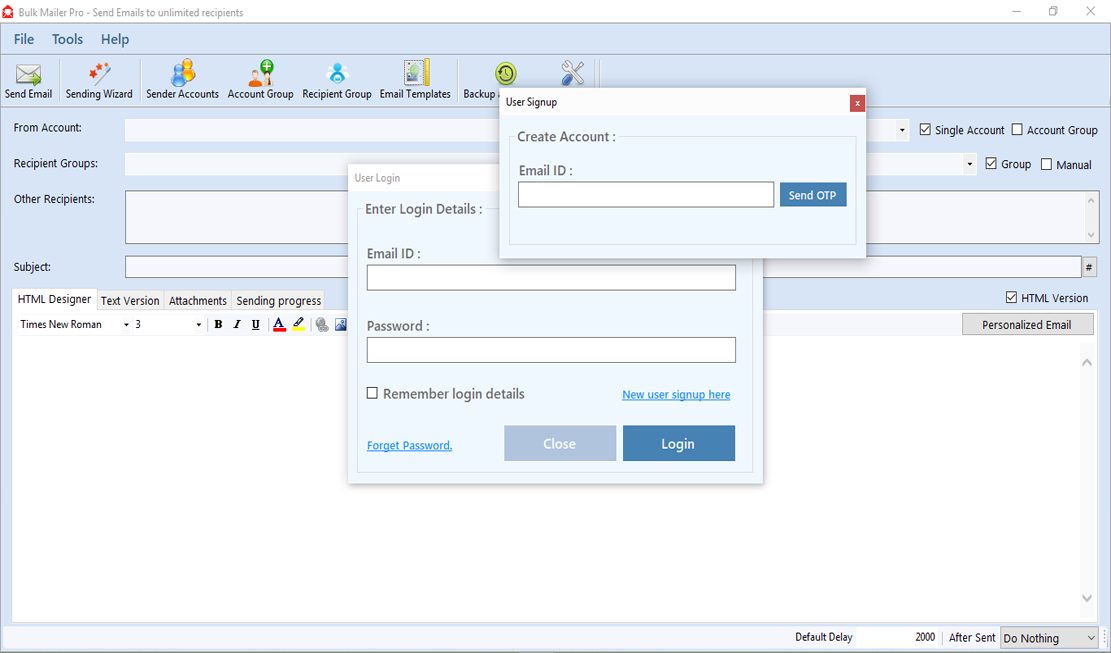This screenshot has height=653, width=1111.
Task: Click the Send OTP button
Action: point(813,195)
